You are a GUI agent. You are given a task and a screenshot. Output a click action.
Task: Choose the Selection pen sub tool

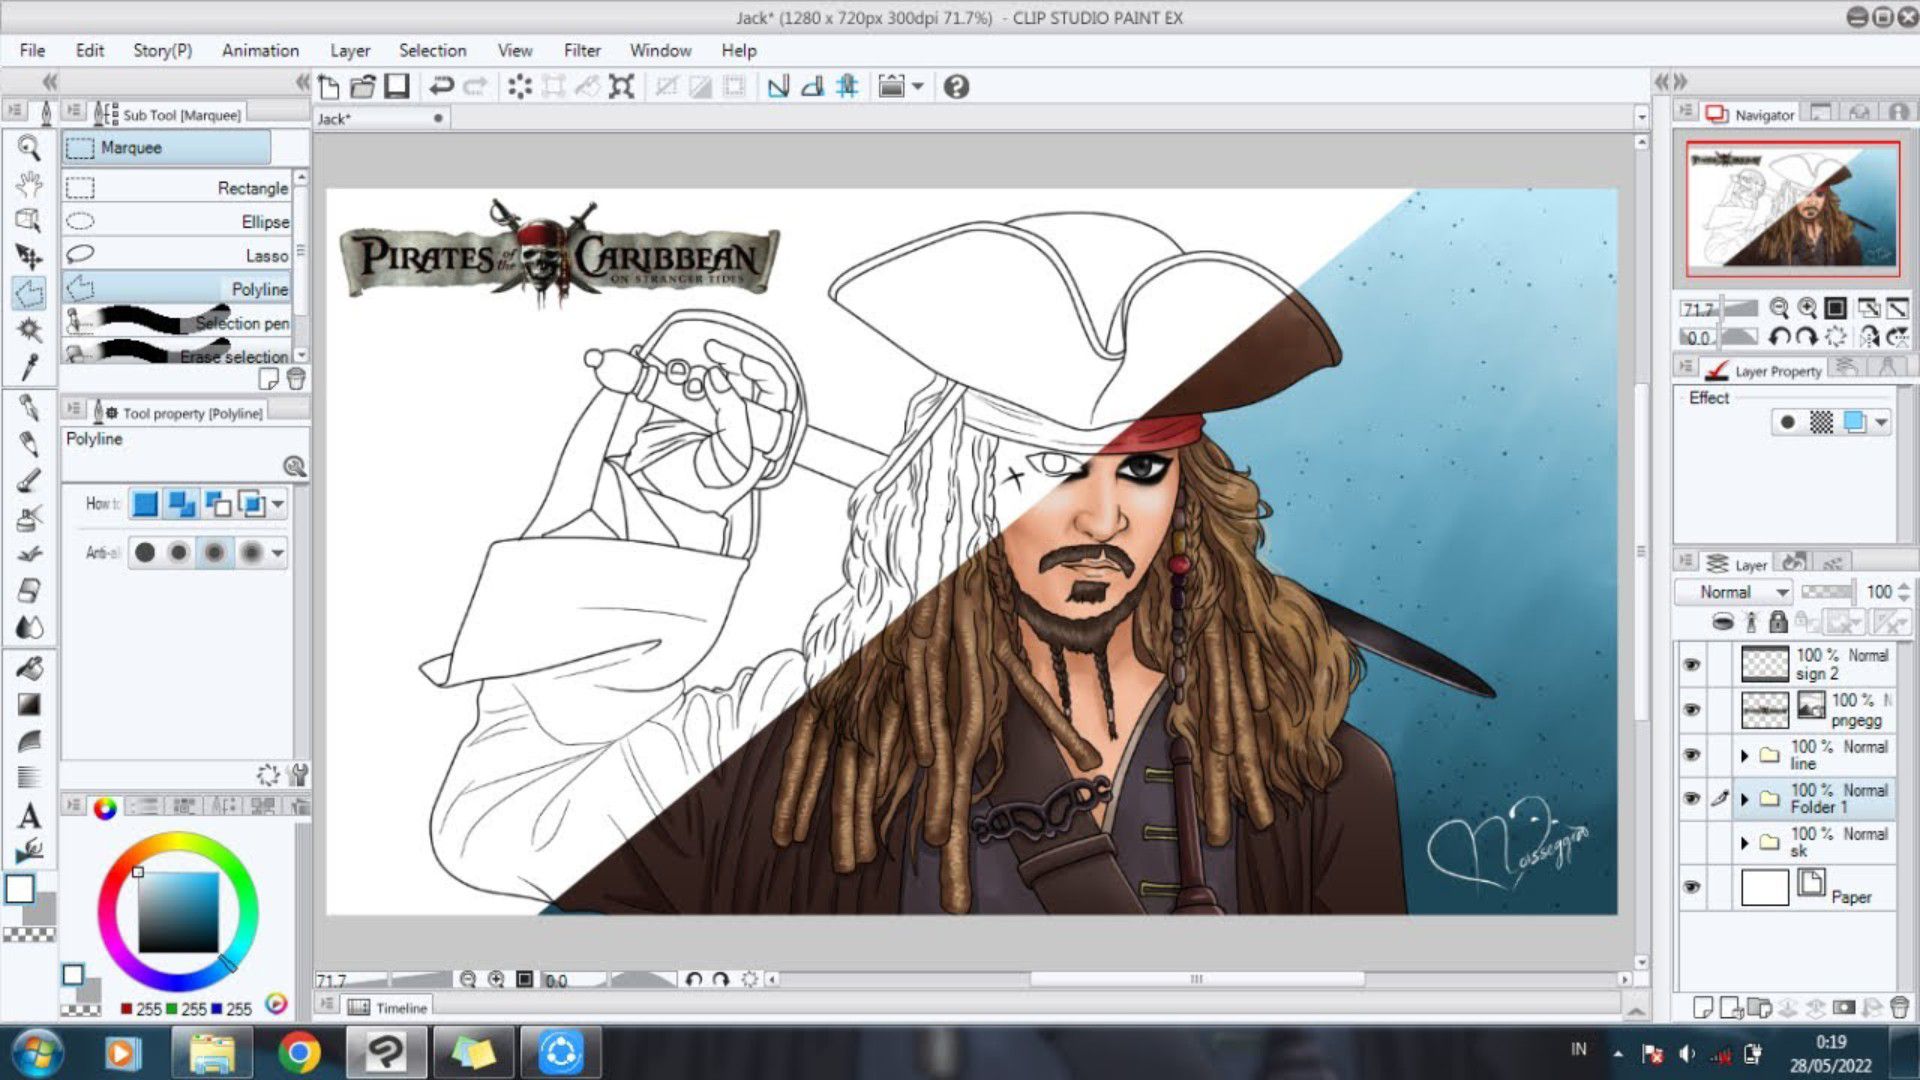coord(177,322)
